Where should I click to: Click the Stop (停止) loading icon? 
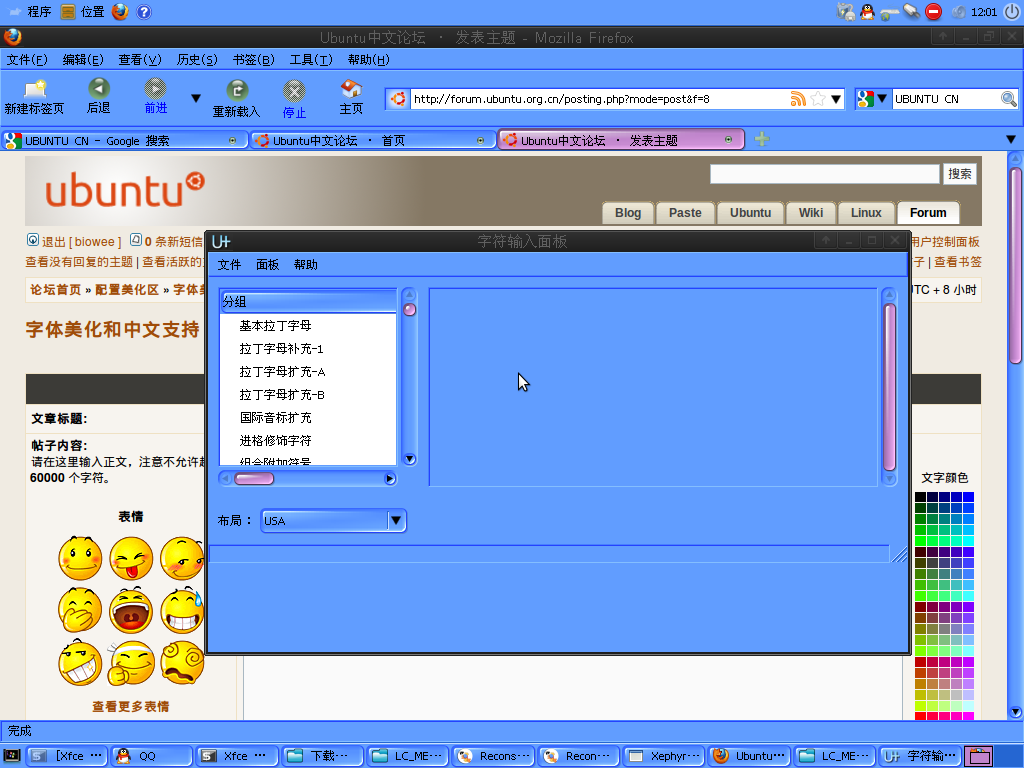click(x=294, y=91)
